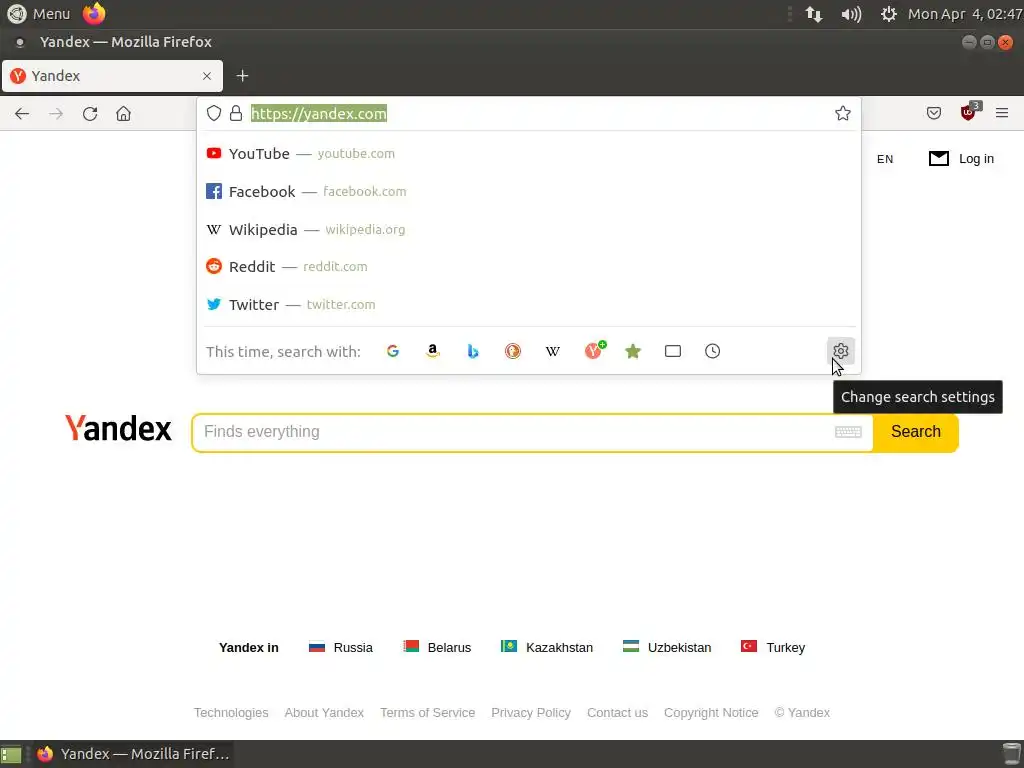Choose the Reddit suggestion
The width and height of the screenshot is (1024, 768).
pyautogui.click(x=529, y=266)
